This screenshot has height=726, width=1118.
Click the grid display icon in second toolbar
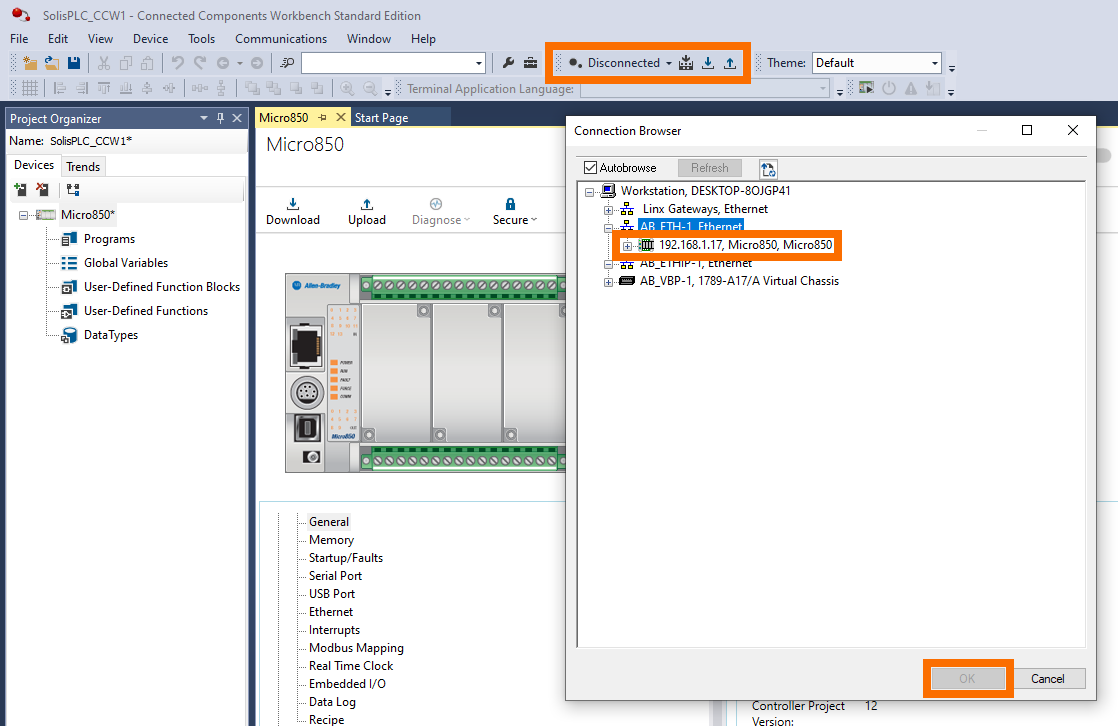(30, 88)
